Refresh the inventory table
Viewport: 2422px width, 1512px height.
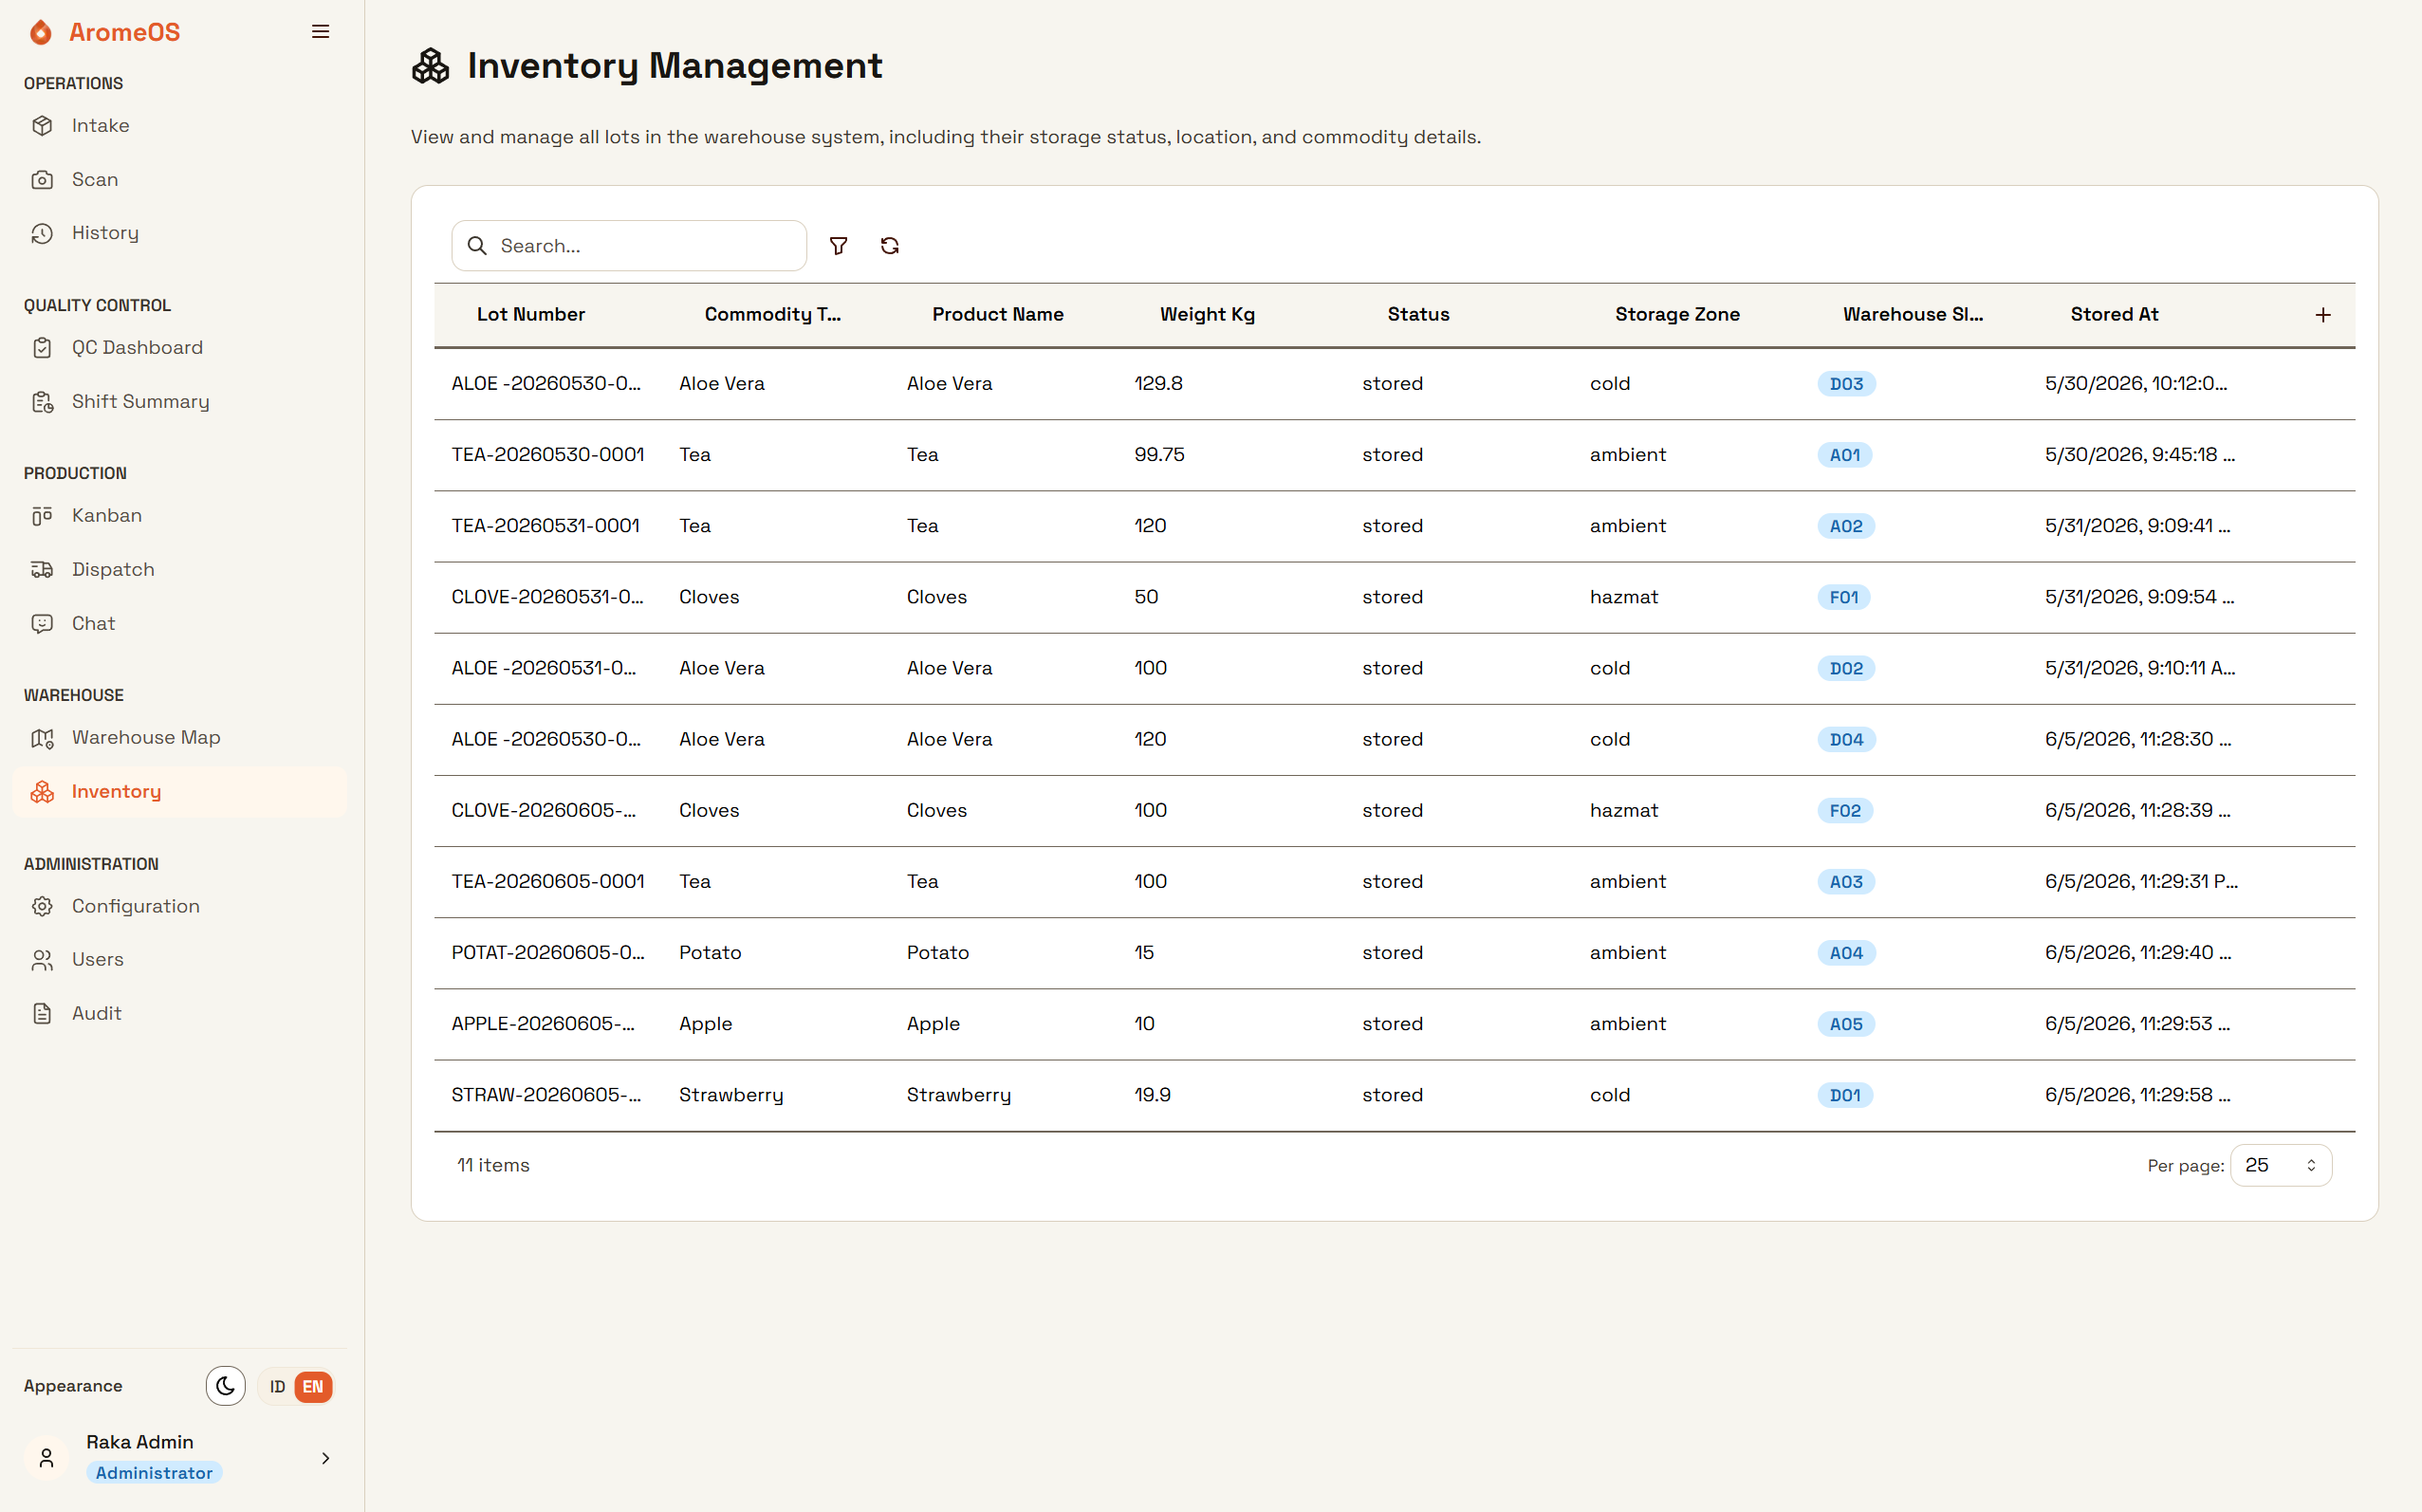click(889, 246)
